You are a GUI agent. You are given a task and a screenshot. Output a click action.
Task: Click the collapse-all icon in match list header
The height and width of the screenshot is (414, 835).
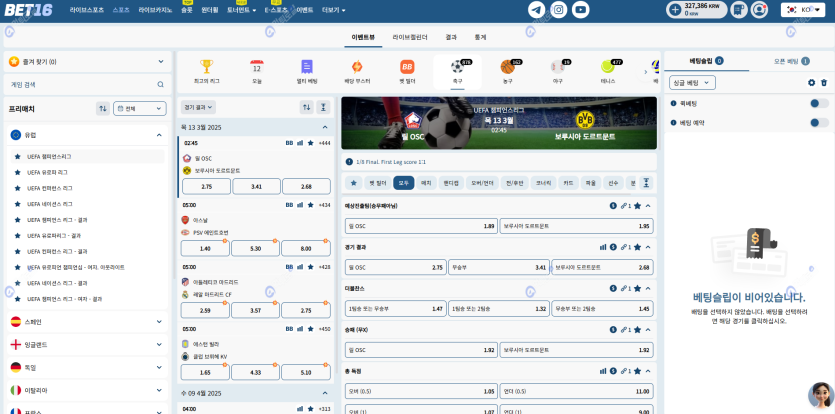323,107
